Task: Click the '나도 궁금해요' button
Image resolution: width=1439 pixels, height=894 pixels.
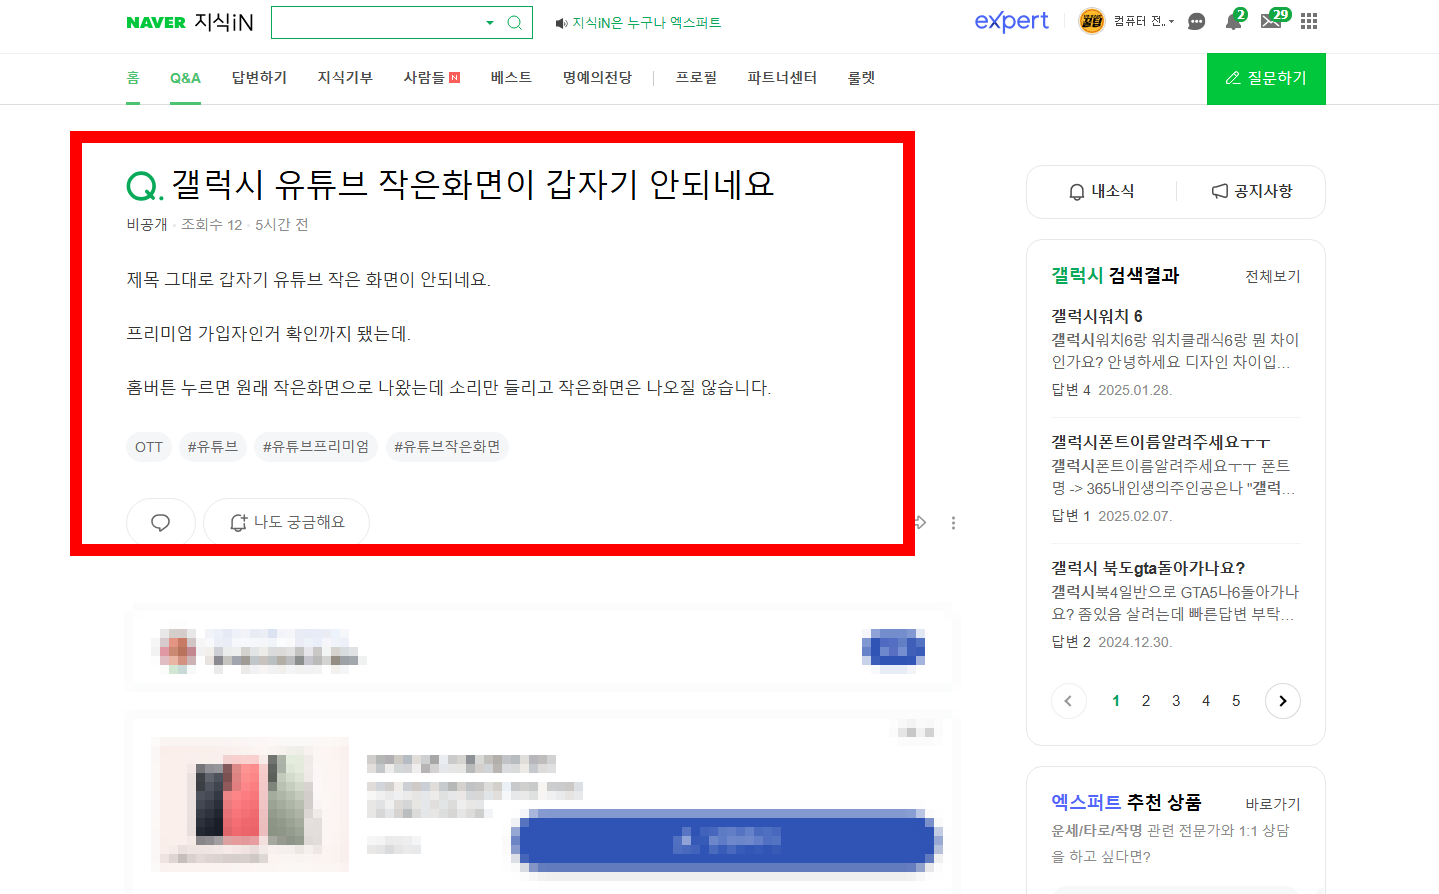Action: pos(287,523)
